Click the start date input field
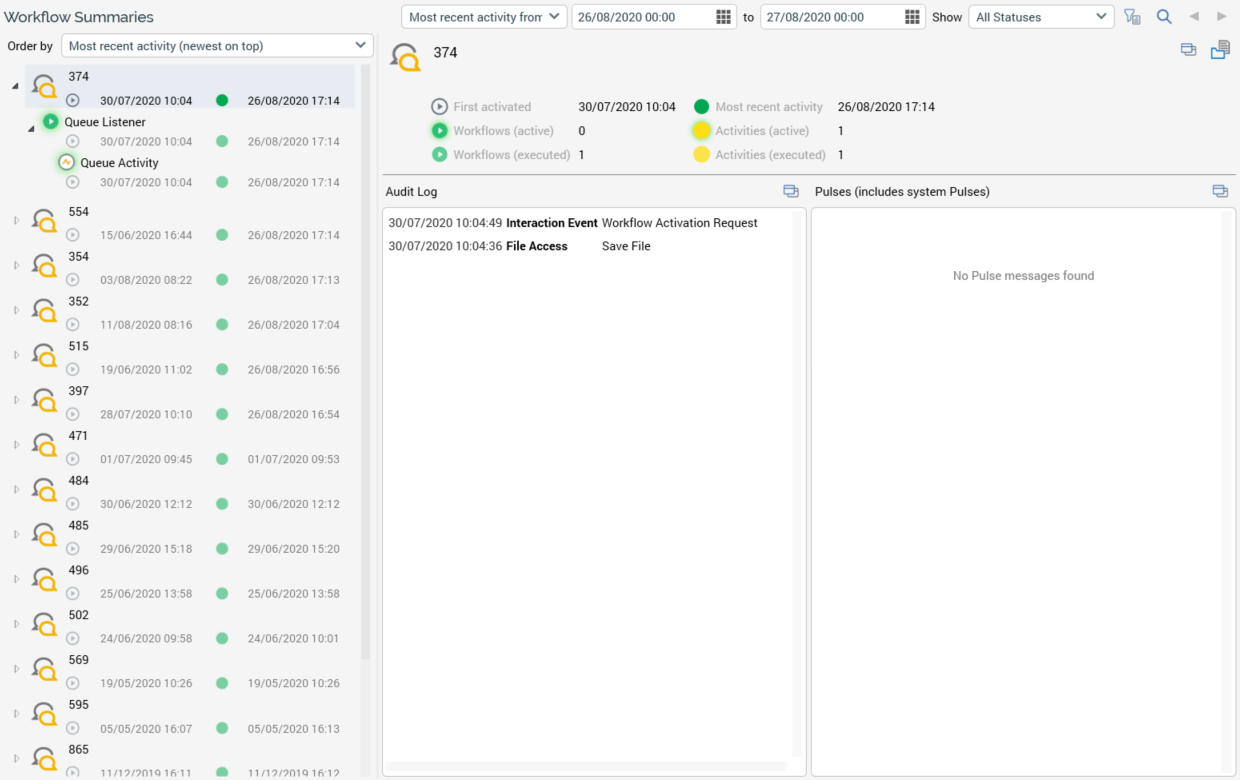The height and width of the screenshot is (780, 1240). pyautogui.click(x=640, y=17)
